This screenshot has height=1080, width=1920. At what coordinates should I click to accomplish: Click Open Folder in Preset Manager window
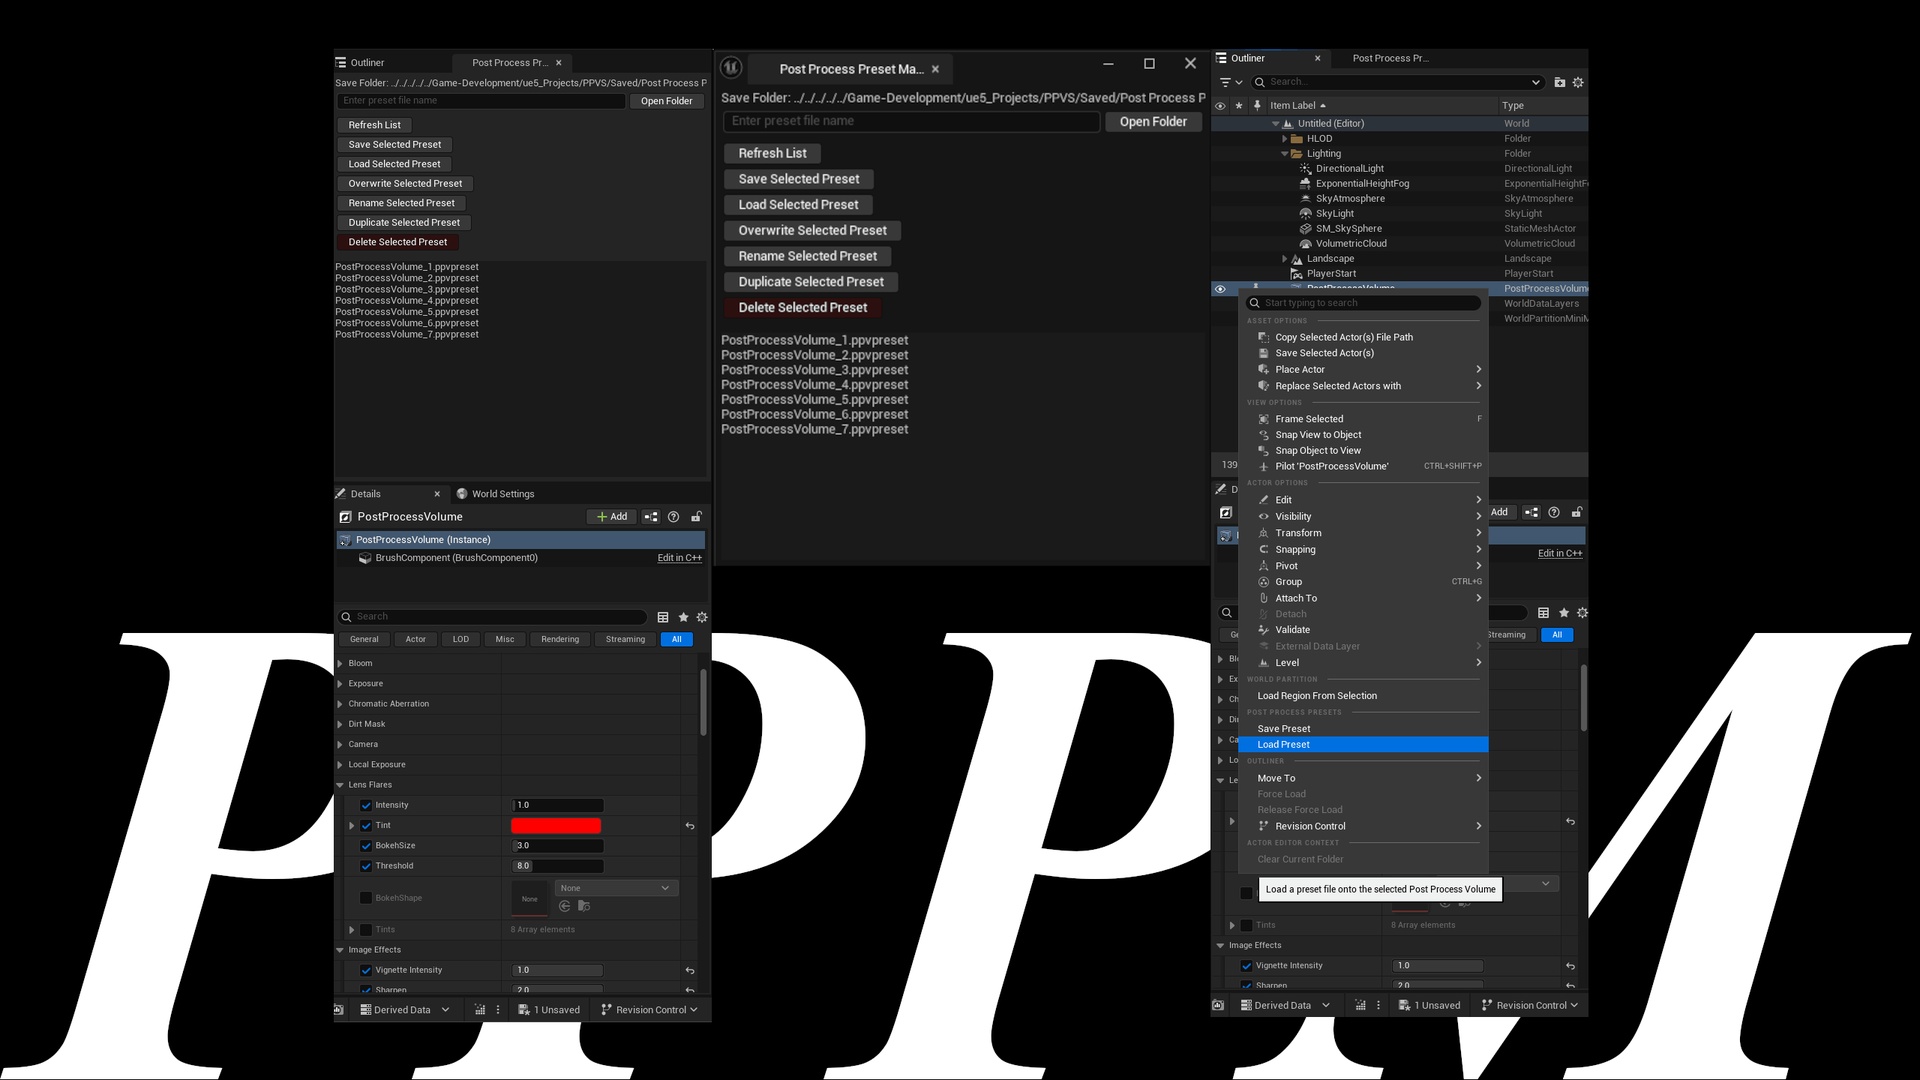tap(1153, 122)
